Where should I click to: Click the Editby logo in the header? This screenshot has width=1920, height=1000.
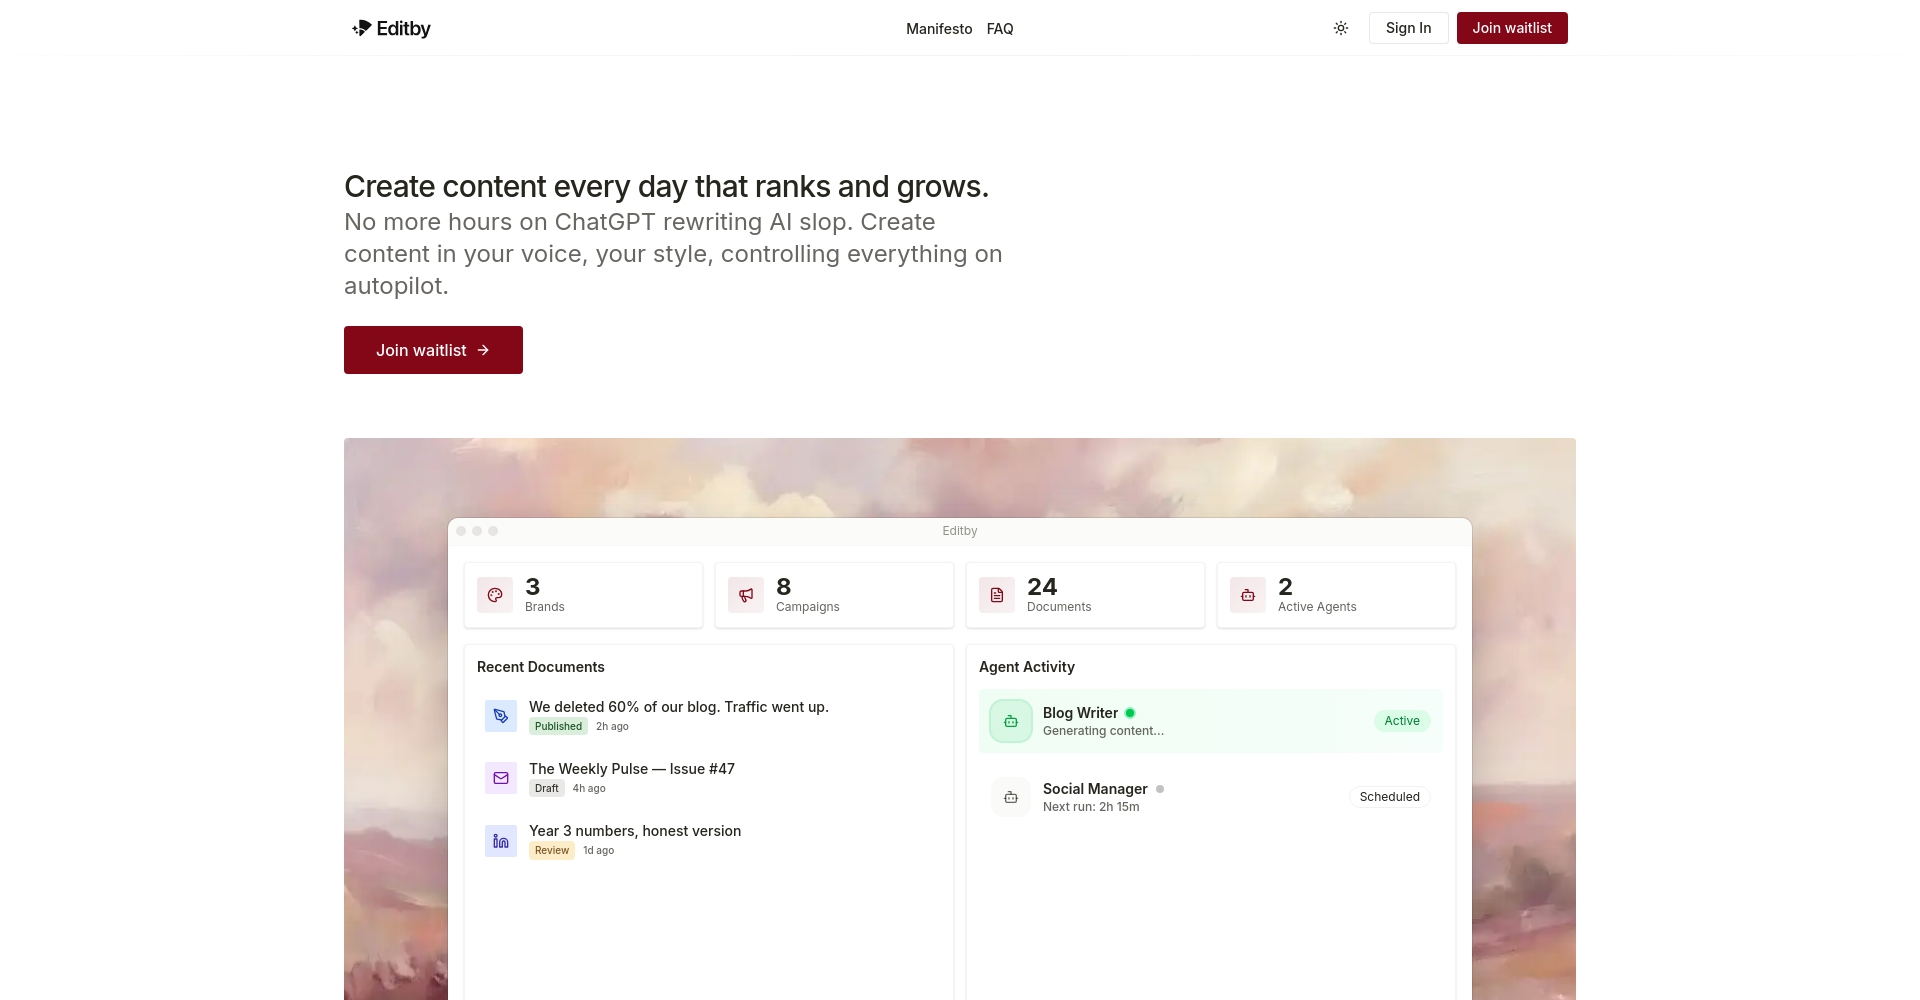click(391, 28)
